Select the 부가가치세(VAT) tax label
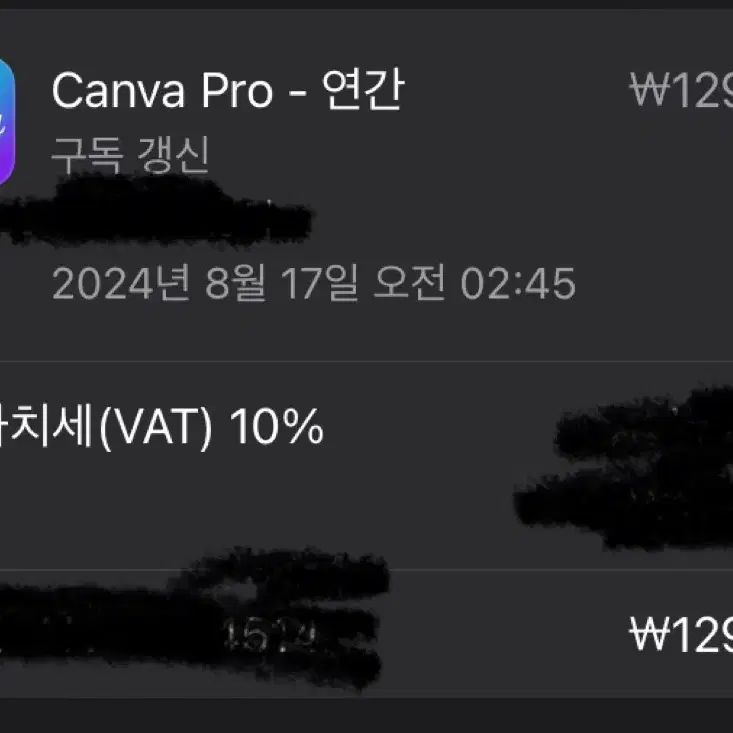The image size is (733, 733). click(x=106, y=426)
